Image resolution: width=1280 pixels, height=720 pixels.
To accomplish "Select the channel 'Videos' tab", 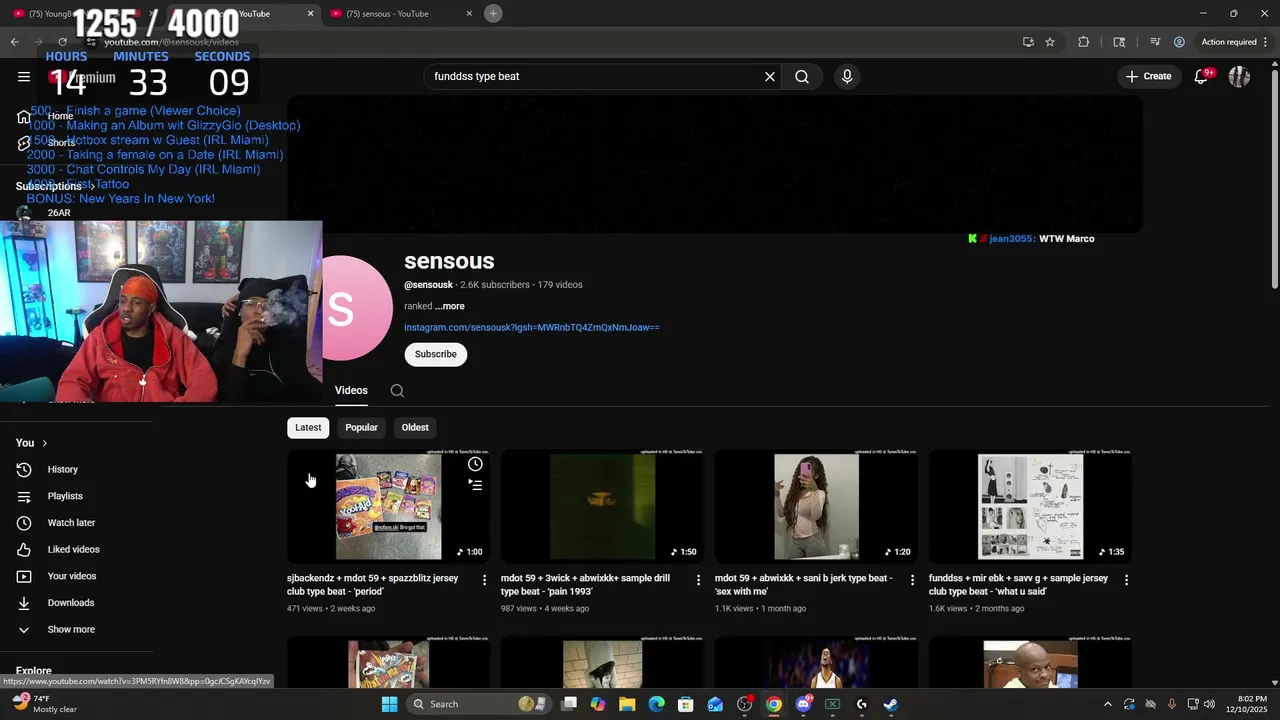I will [351, 390].
